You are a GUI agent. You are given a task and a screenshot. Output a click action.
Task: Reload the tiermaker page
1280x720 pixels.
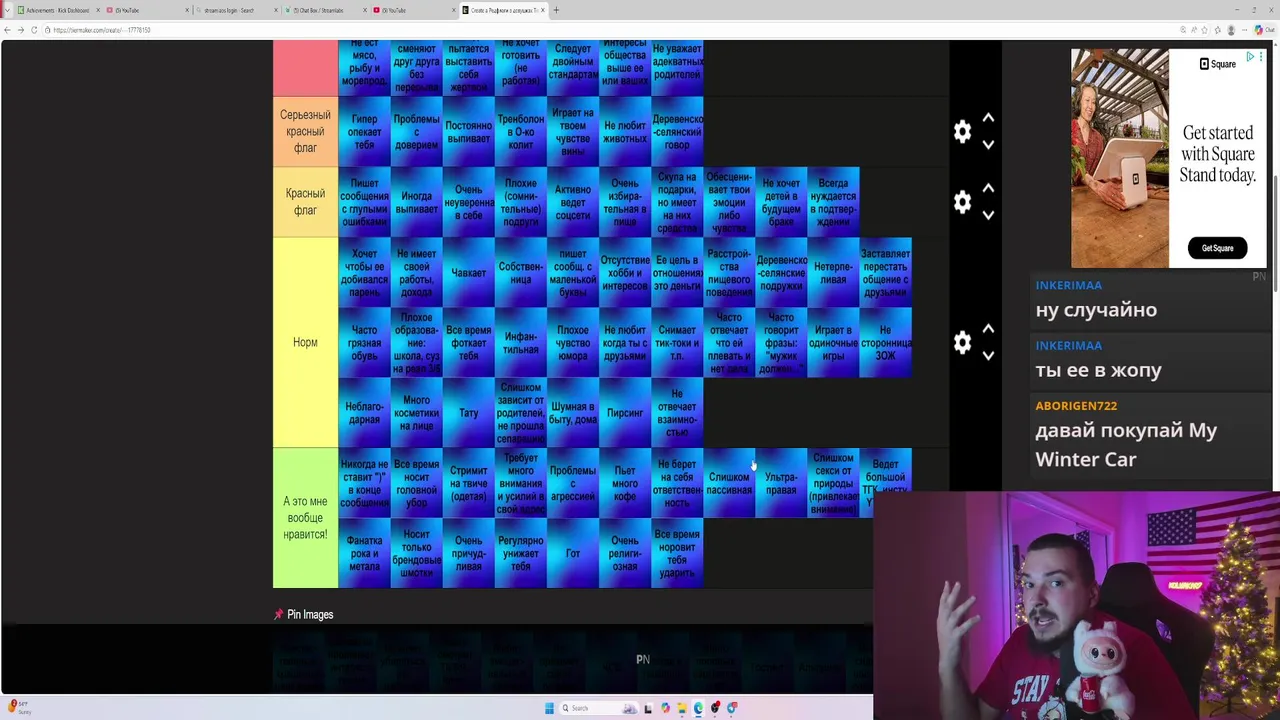click(x=34, y=30)
